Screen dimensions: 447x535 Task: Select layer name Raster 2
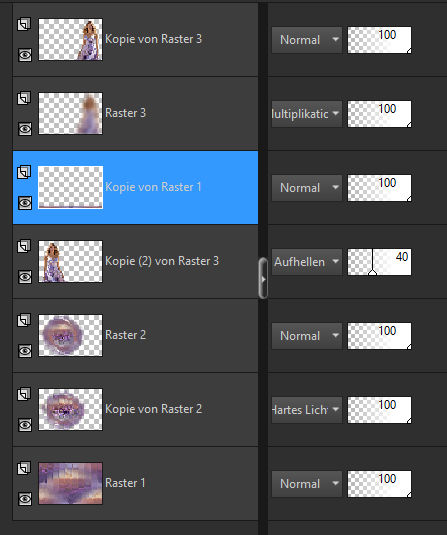pos(126,335)
